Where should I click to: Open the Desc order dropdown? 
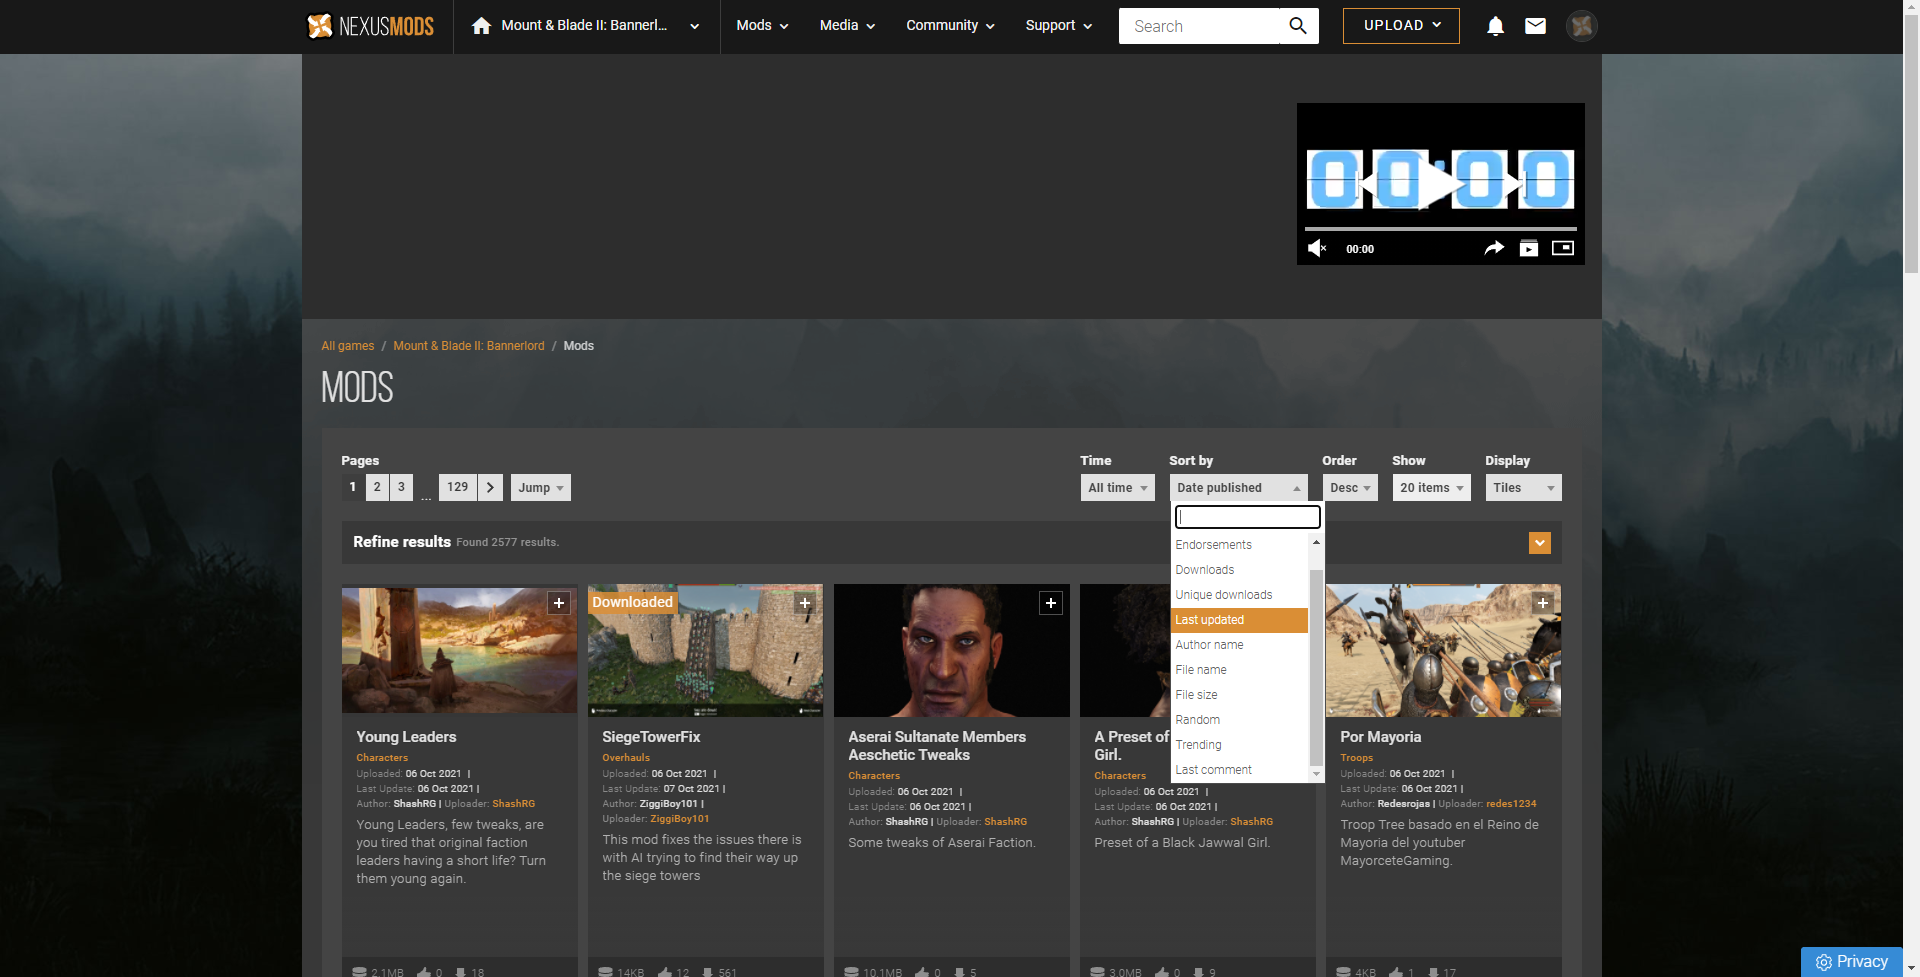click(x=1350, y=487)
